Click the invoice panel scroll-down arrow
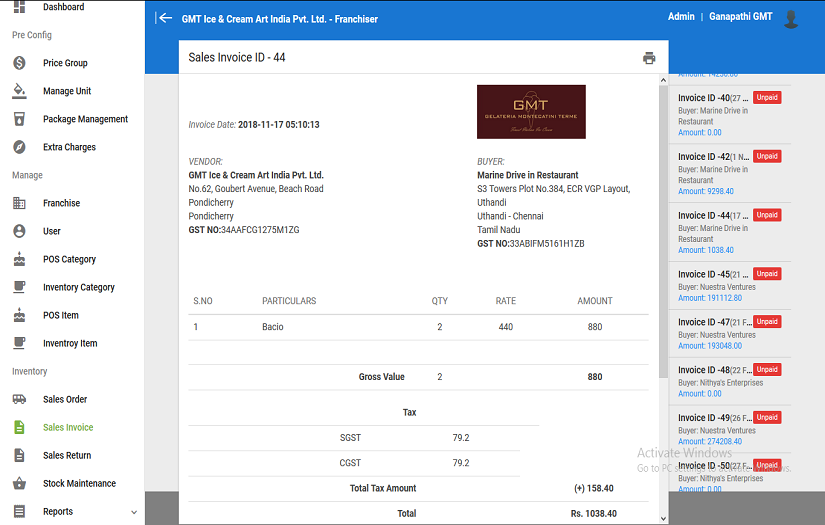Image resolution: width=825 pixels, height=525 pixels. coord(663,519)
